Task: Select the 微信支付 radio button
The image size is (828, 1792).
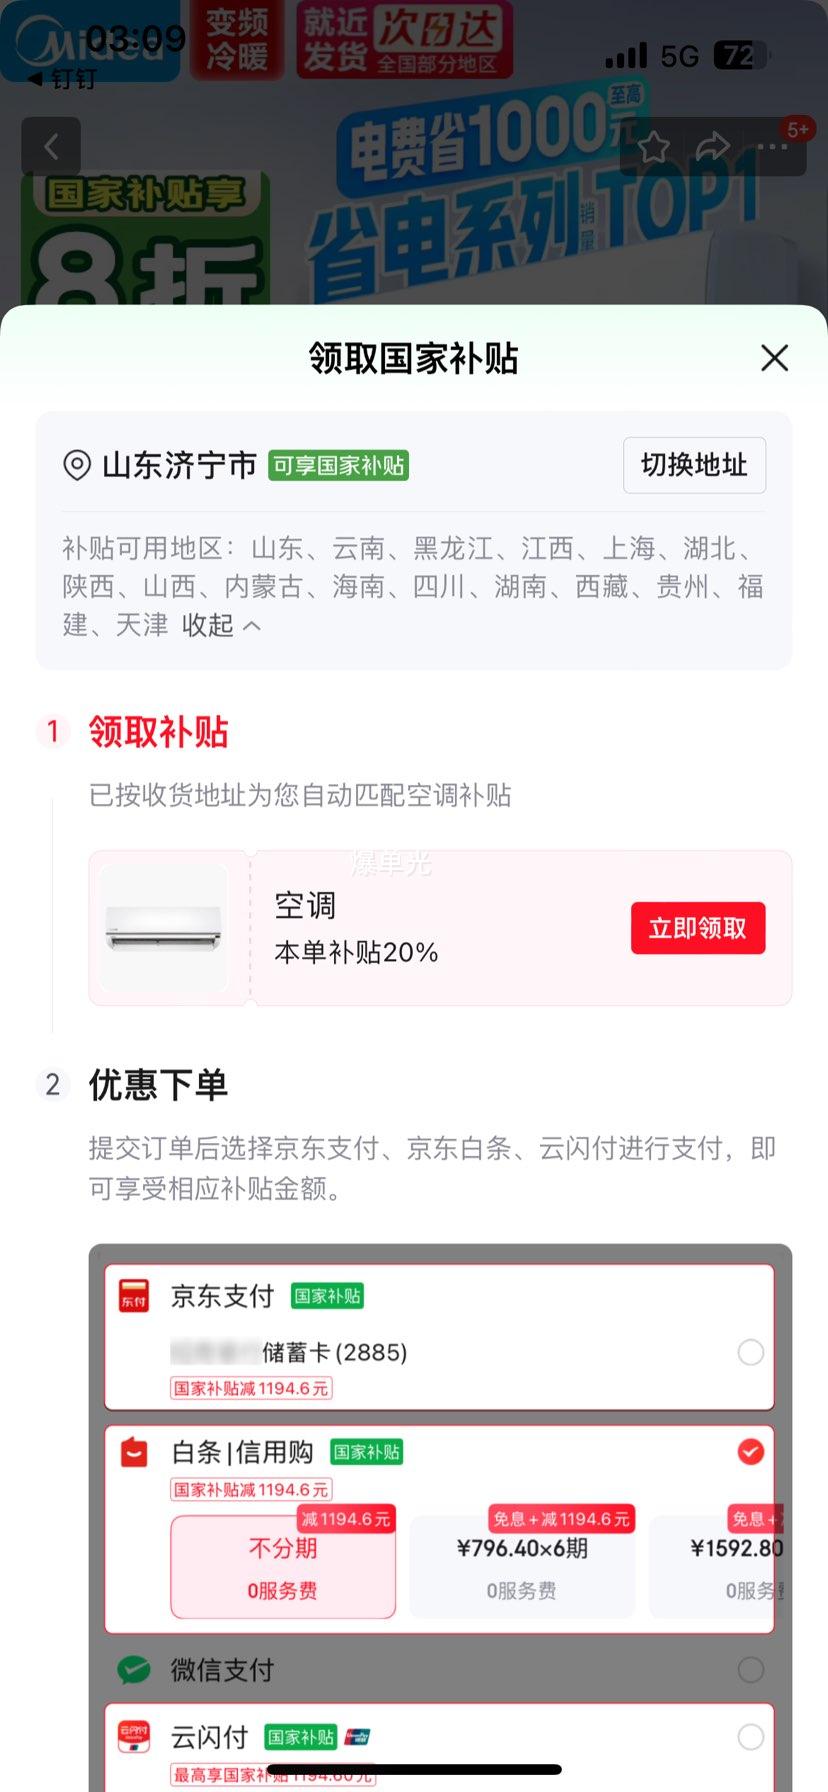Action: 750,1669
